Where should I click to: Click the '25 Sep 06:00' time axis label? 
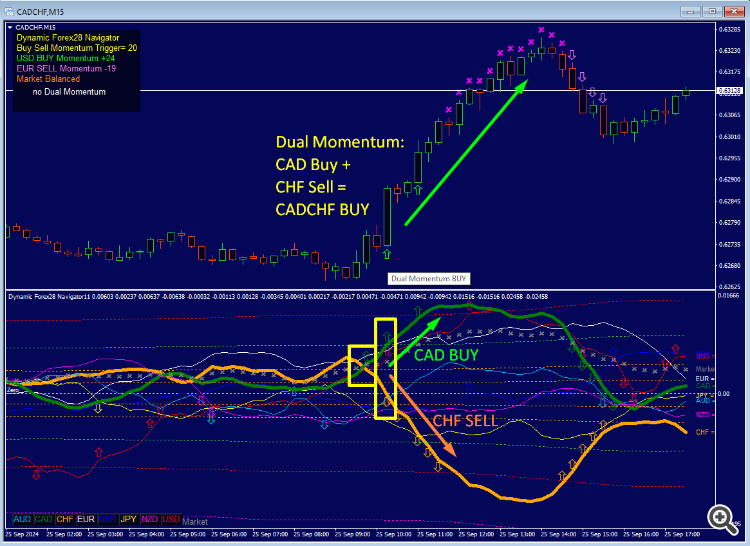click(x=229, y=535)
